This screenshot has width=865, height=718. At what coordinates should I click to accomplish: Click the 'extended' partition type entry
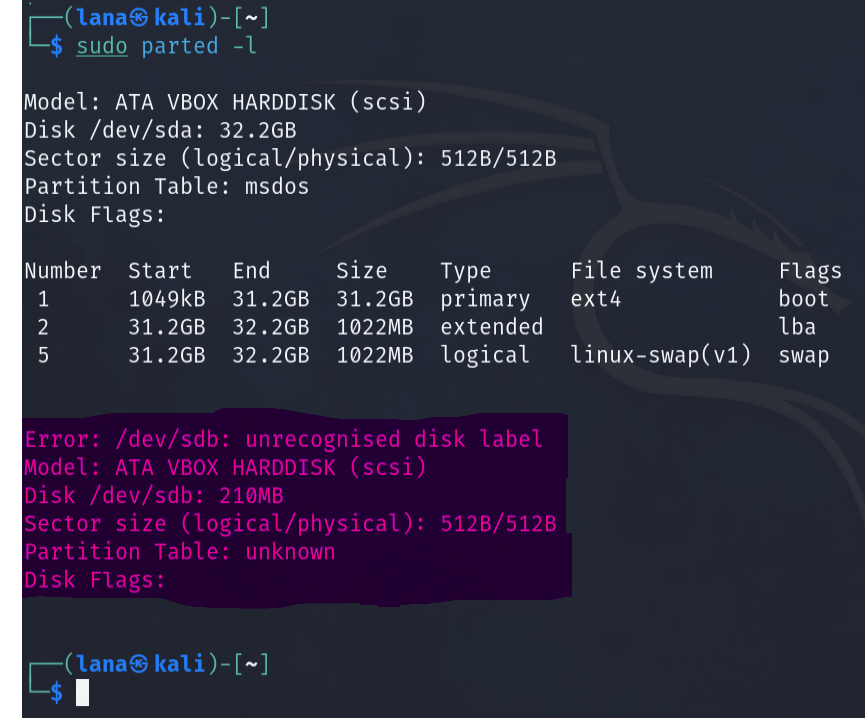tap(492, 327)
